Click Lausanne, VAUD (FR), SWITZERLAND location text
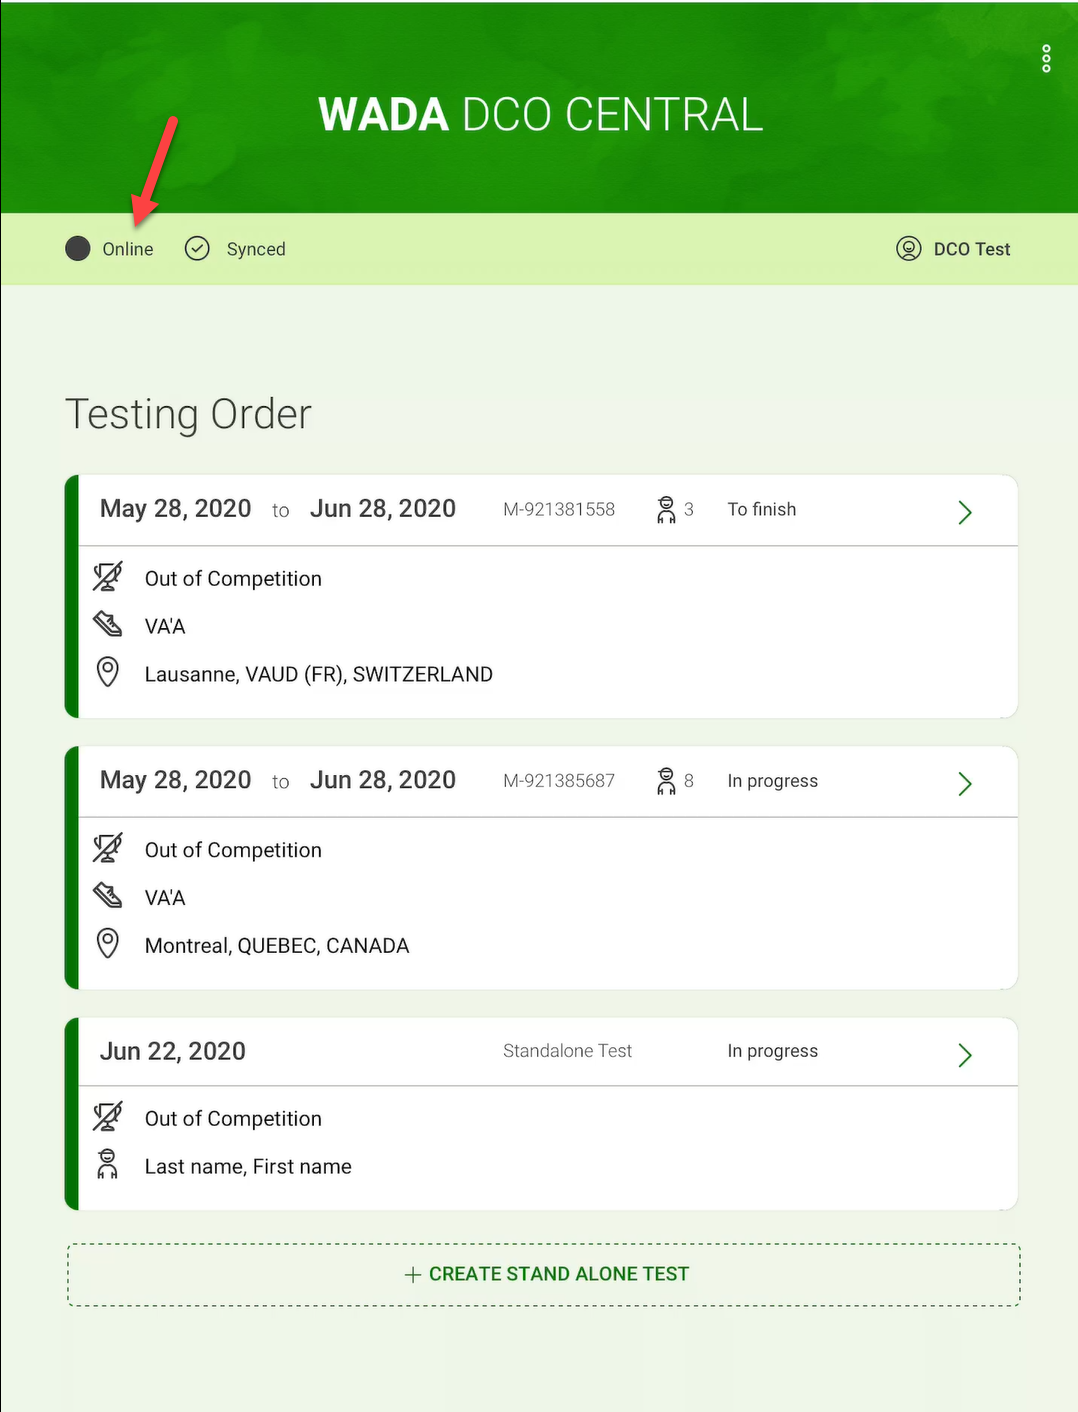The image size is (1078, 1412). (x=319, y=674)
